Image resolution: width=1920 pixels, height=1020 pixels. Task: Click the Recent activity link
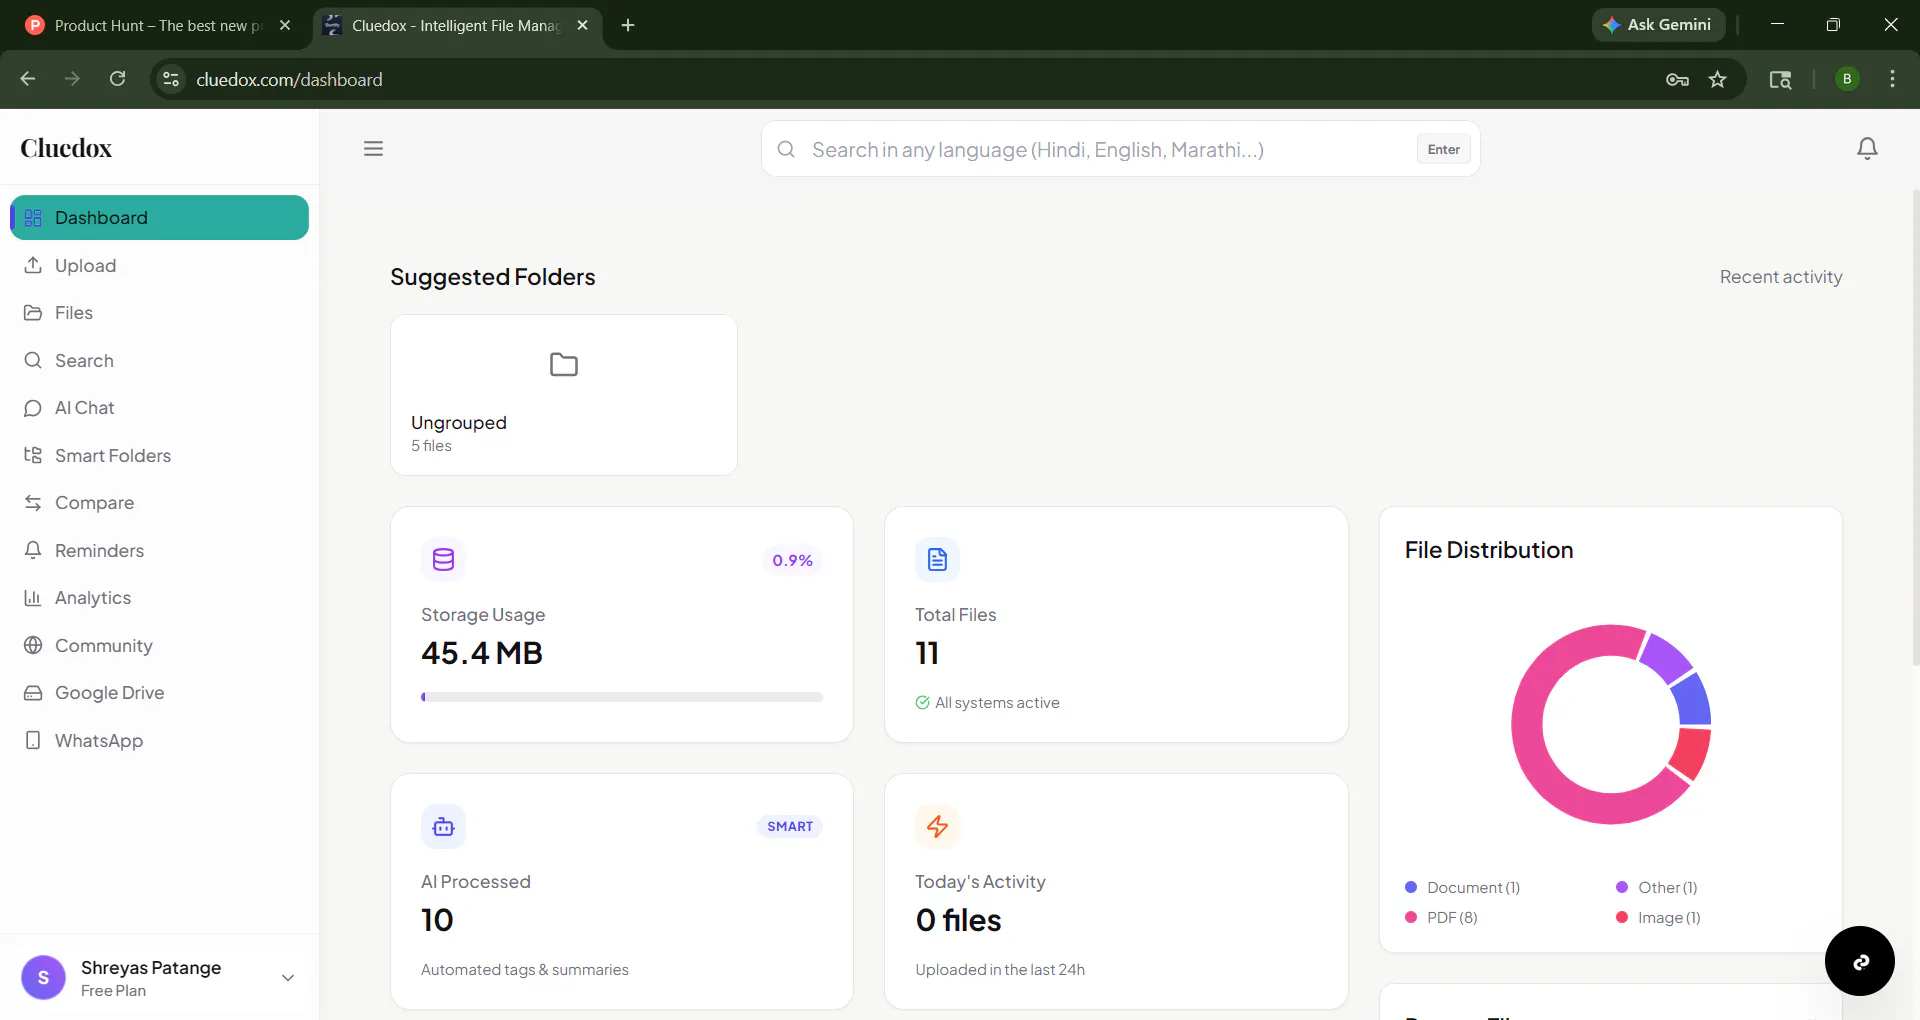(1780, 277)
